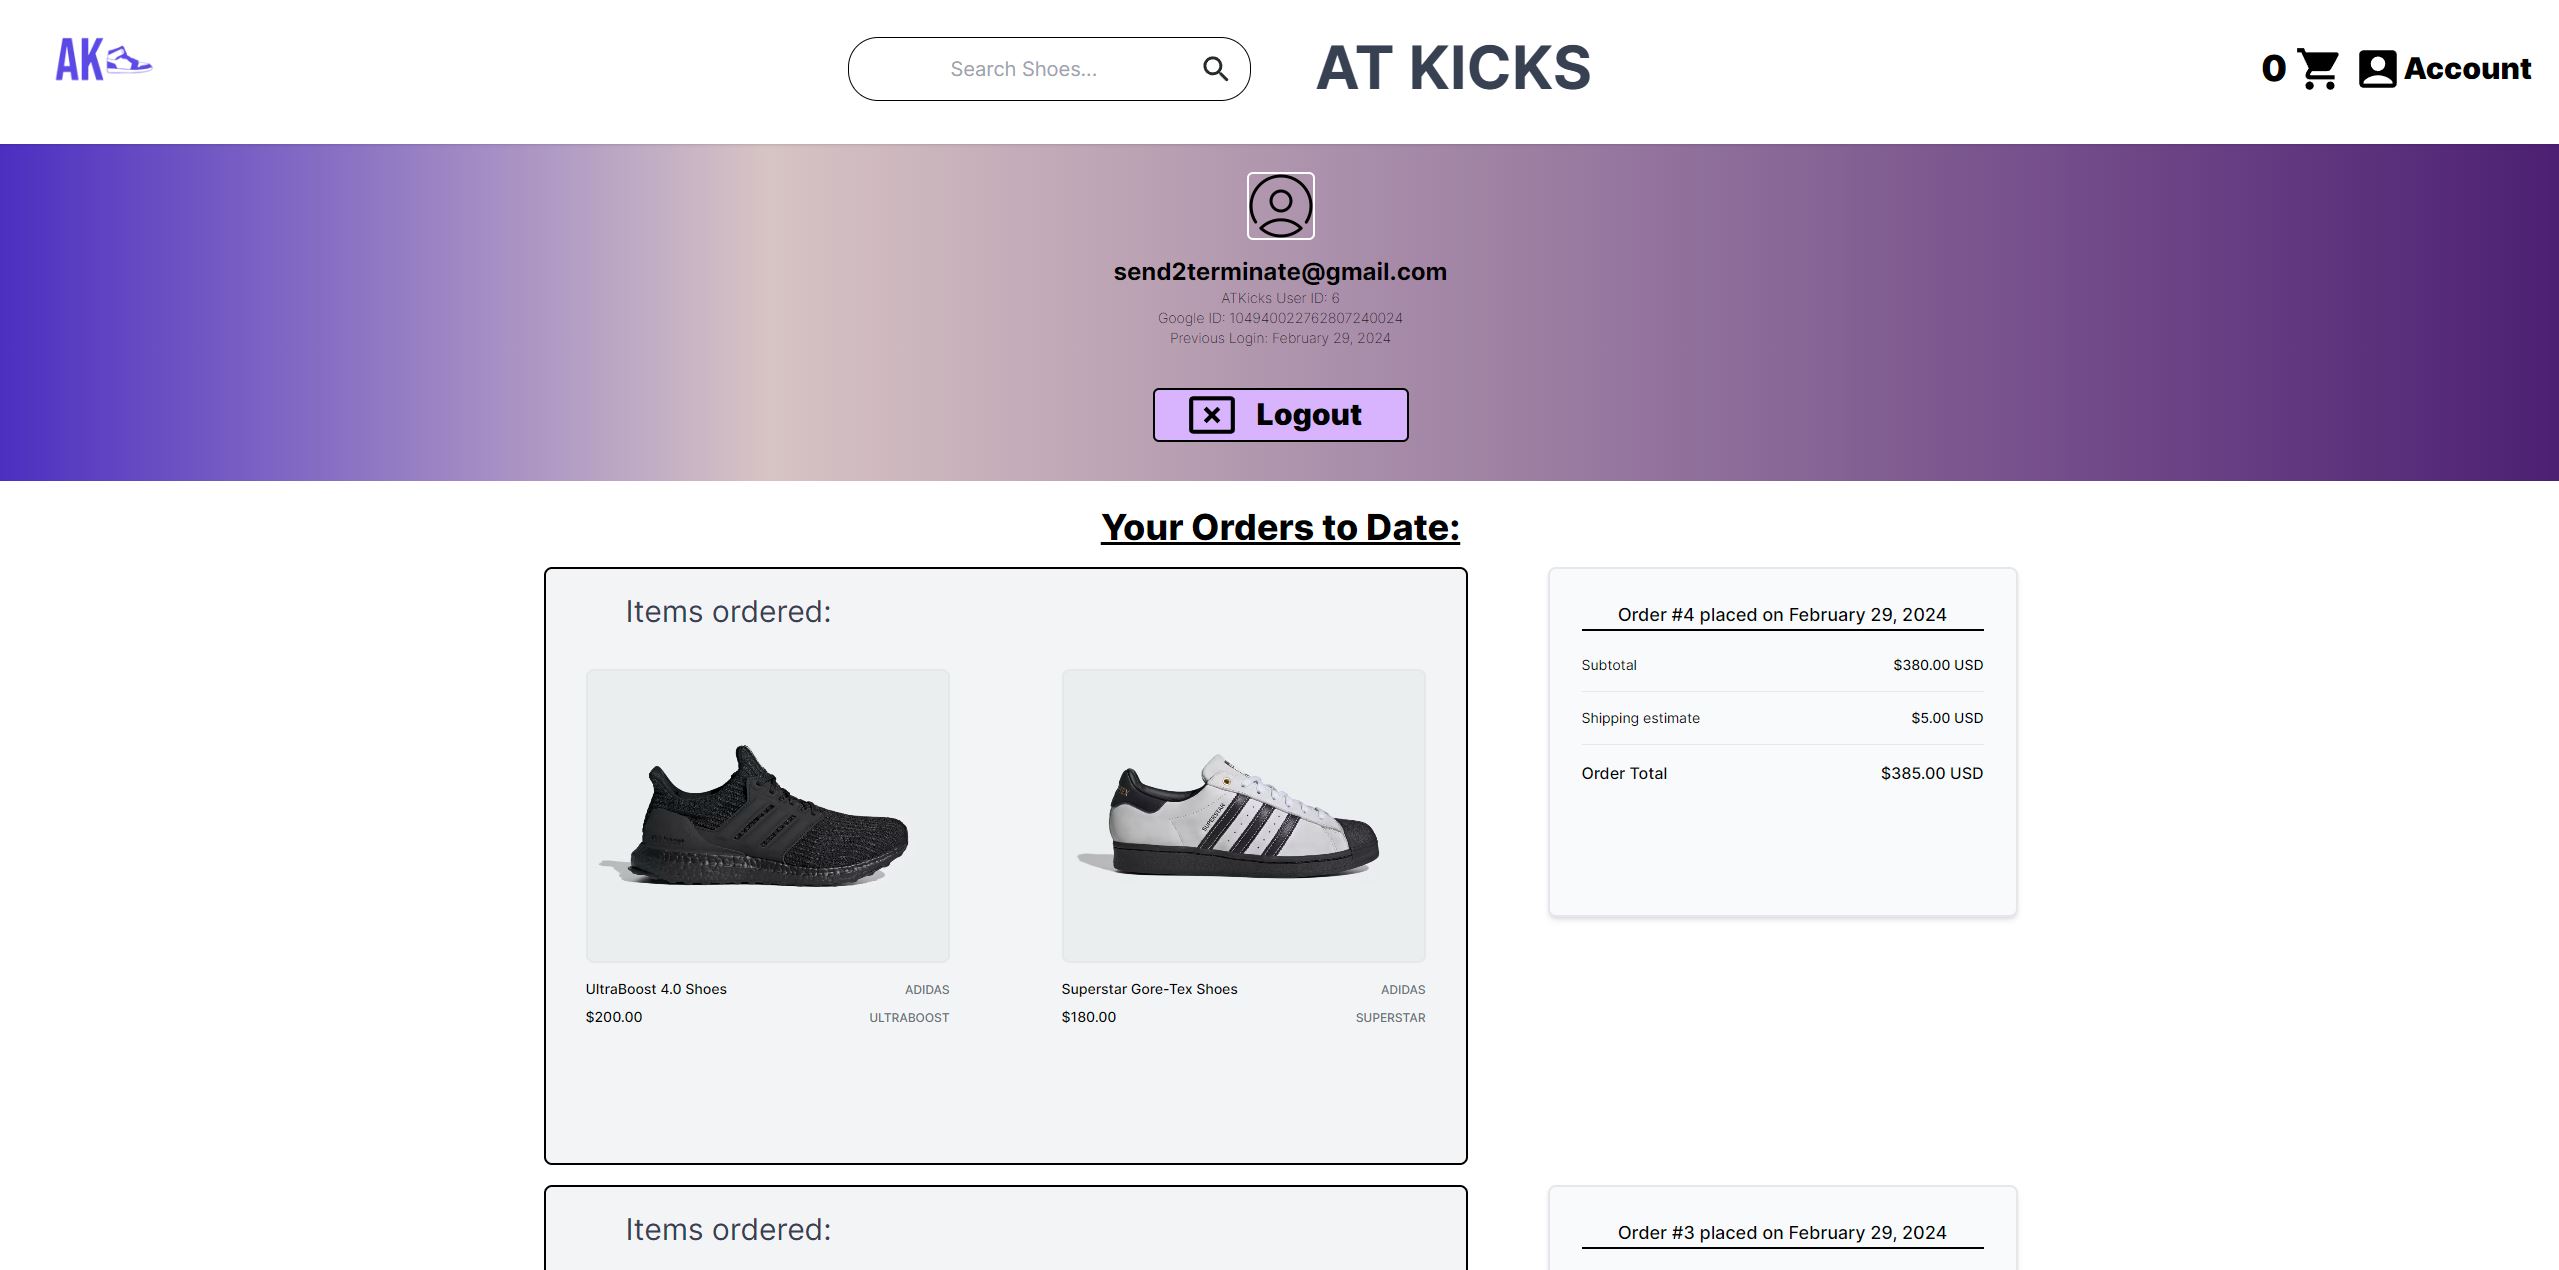Click the Order #3 placed heading
Screen dimensions: 2559x1270
[1781, 1233]
